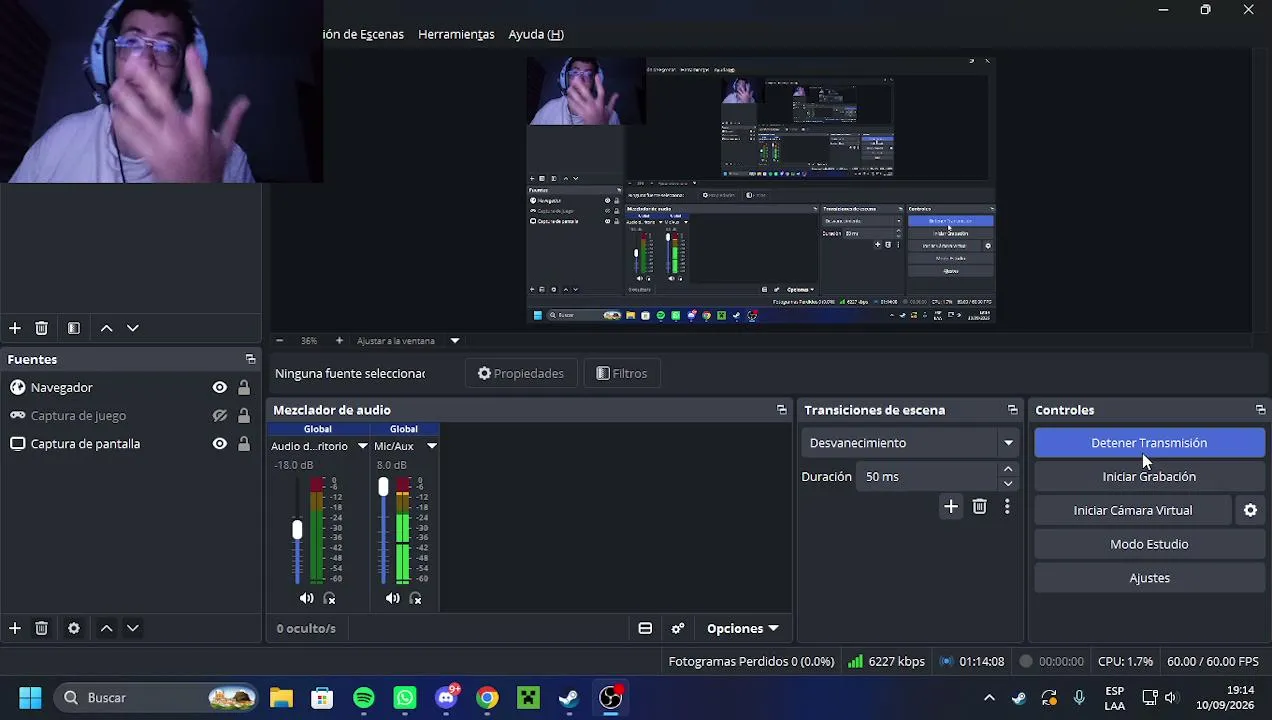Unlock the Captura de pantalla source

pos(243,444)
